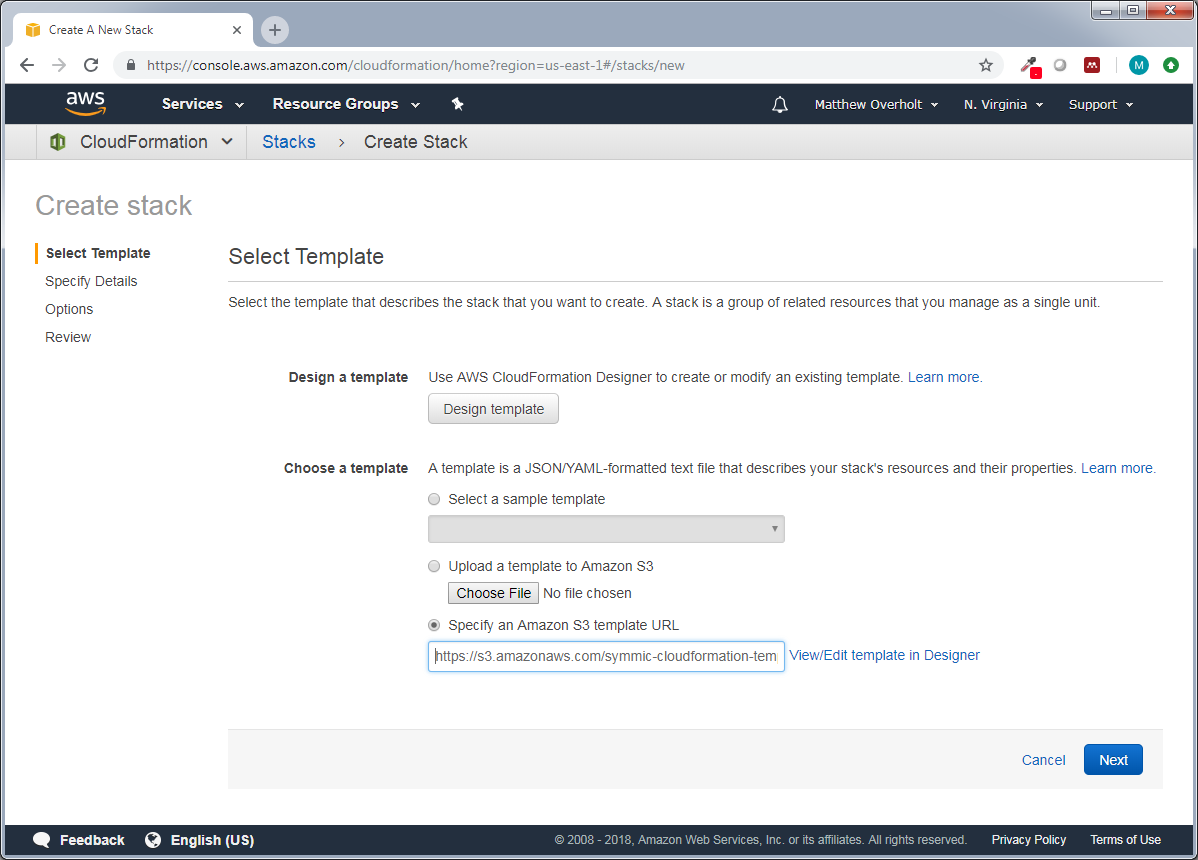Viewport: 1198px width, 860px height.
Task: Click the CloudFormation service icon
Action: [x=57, y=142]
